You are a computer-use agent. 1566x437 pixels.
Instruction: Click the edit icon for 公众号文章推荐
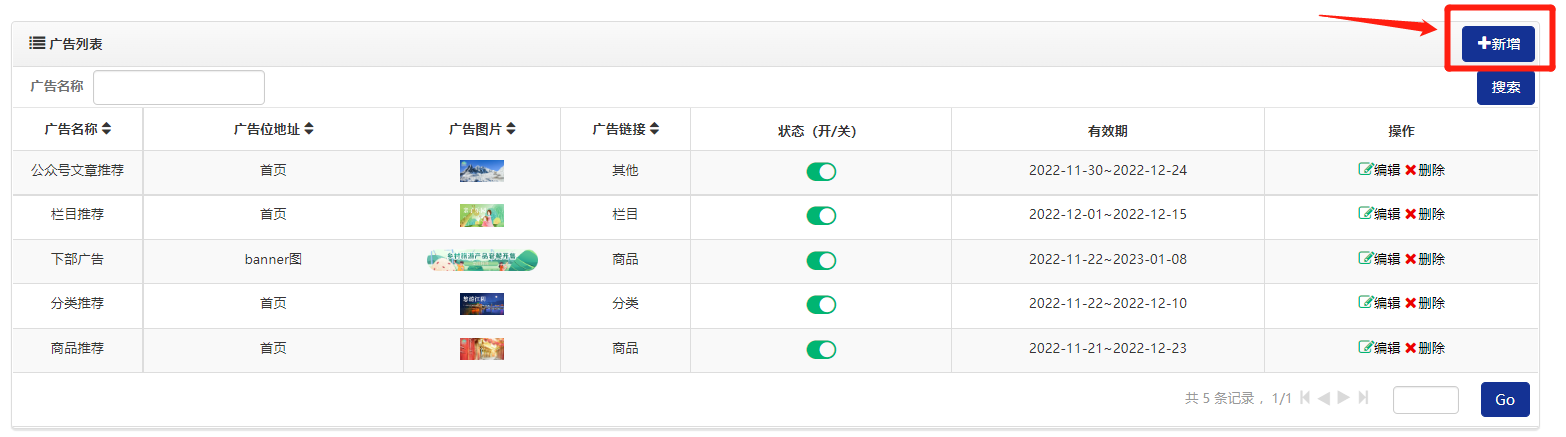pos(1365,170)
